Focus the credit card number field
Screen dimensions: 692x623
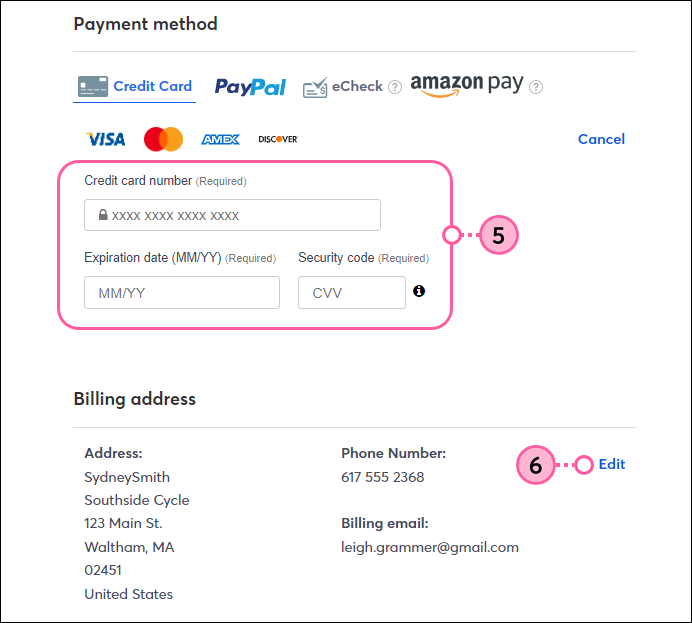233,215
